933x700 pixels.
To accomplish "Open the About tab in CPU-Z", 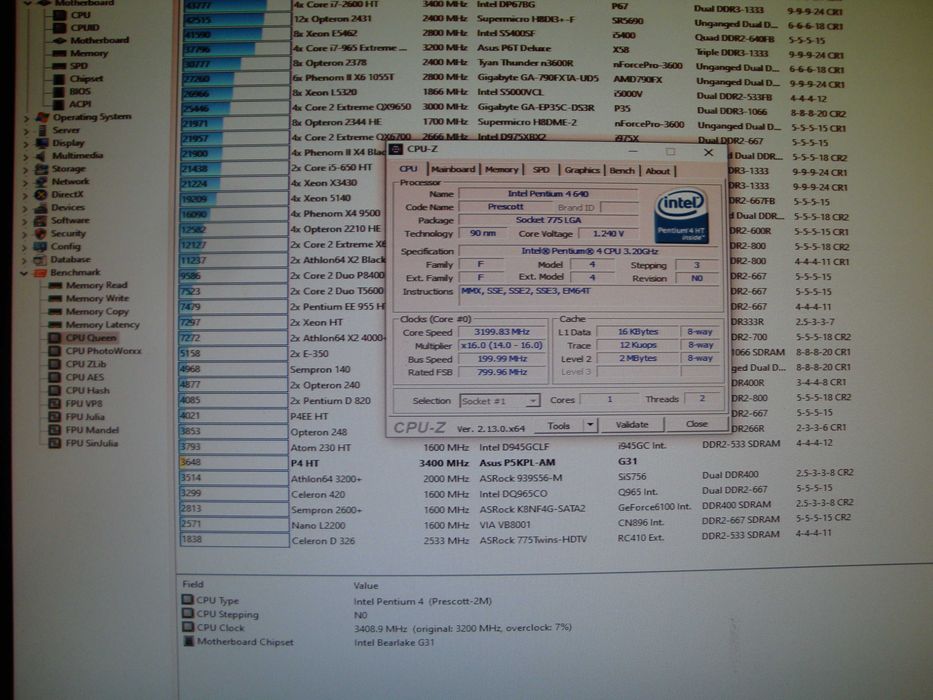I will click(658, 171).
